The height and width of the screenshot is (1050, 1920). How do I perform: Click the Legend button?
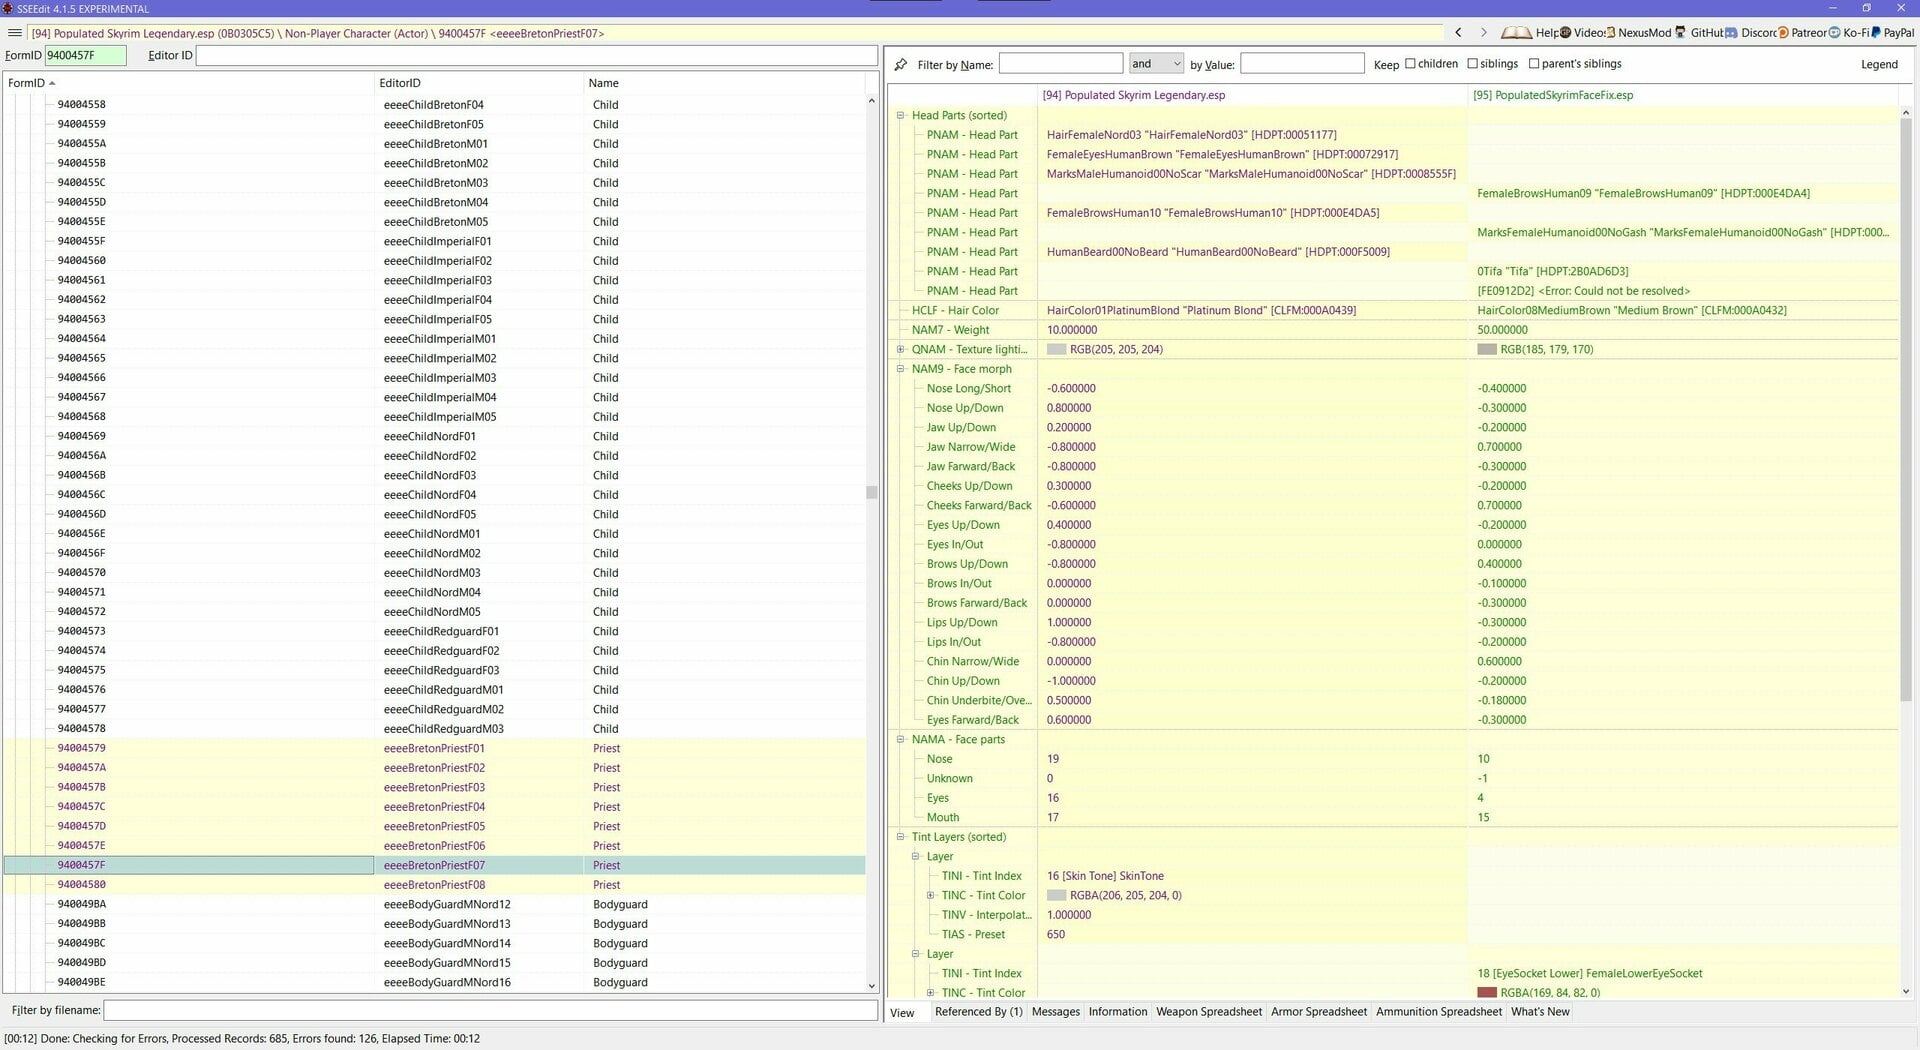click(x=1879, y=64)
